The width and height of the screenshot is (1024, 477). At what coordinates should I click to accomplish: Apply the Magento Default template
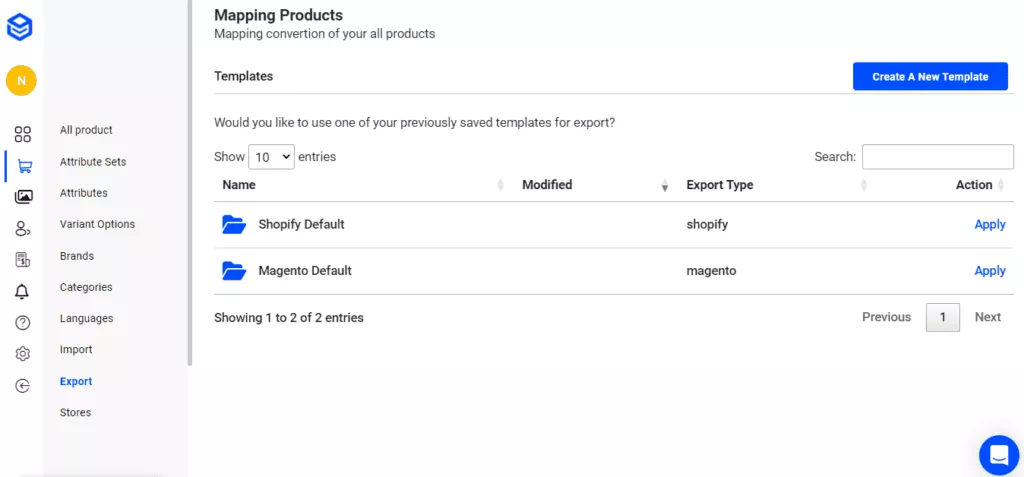(x=989, y=271)
